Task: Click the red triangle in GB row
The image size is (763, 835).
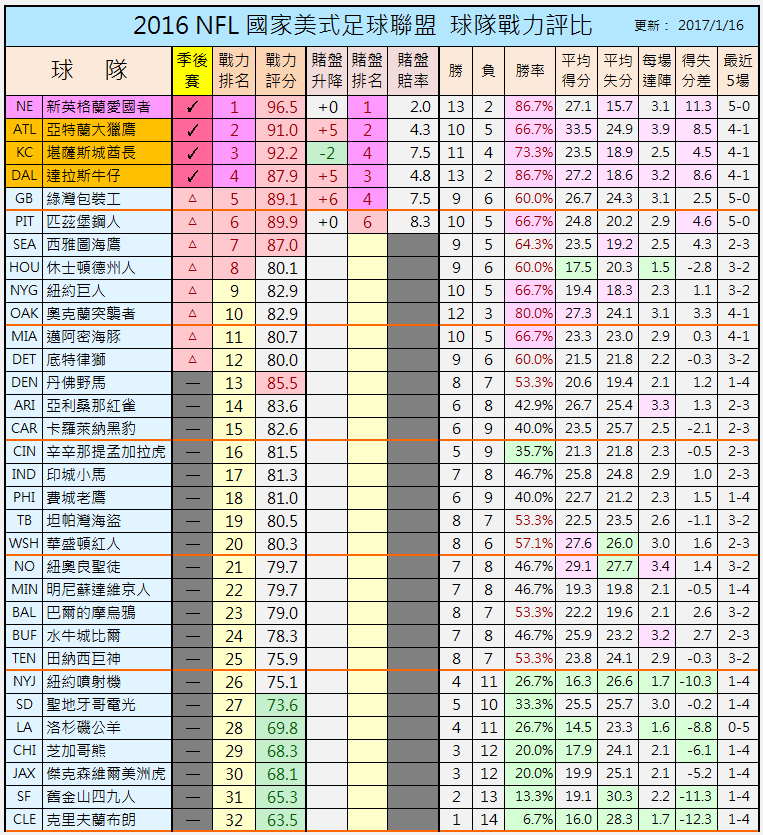Action: tap(192, 199)
